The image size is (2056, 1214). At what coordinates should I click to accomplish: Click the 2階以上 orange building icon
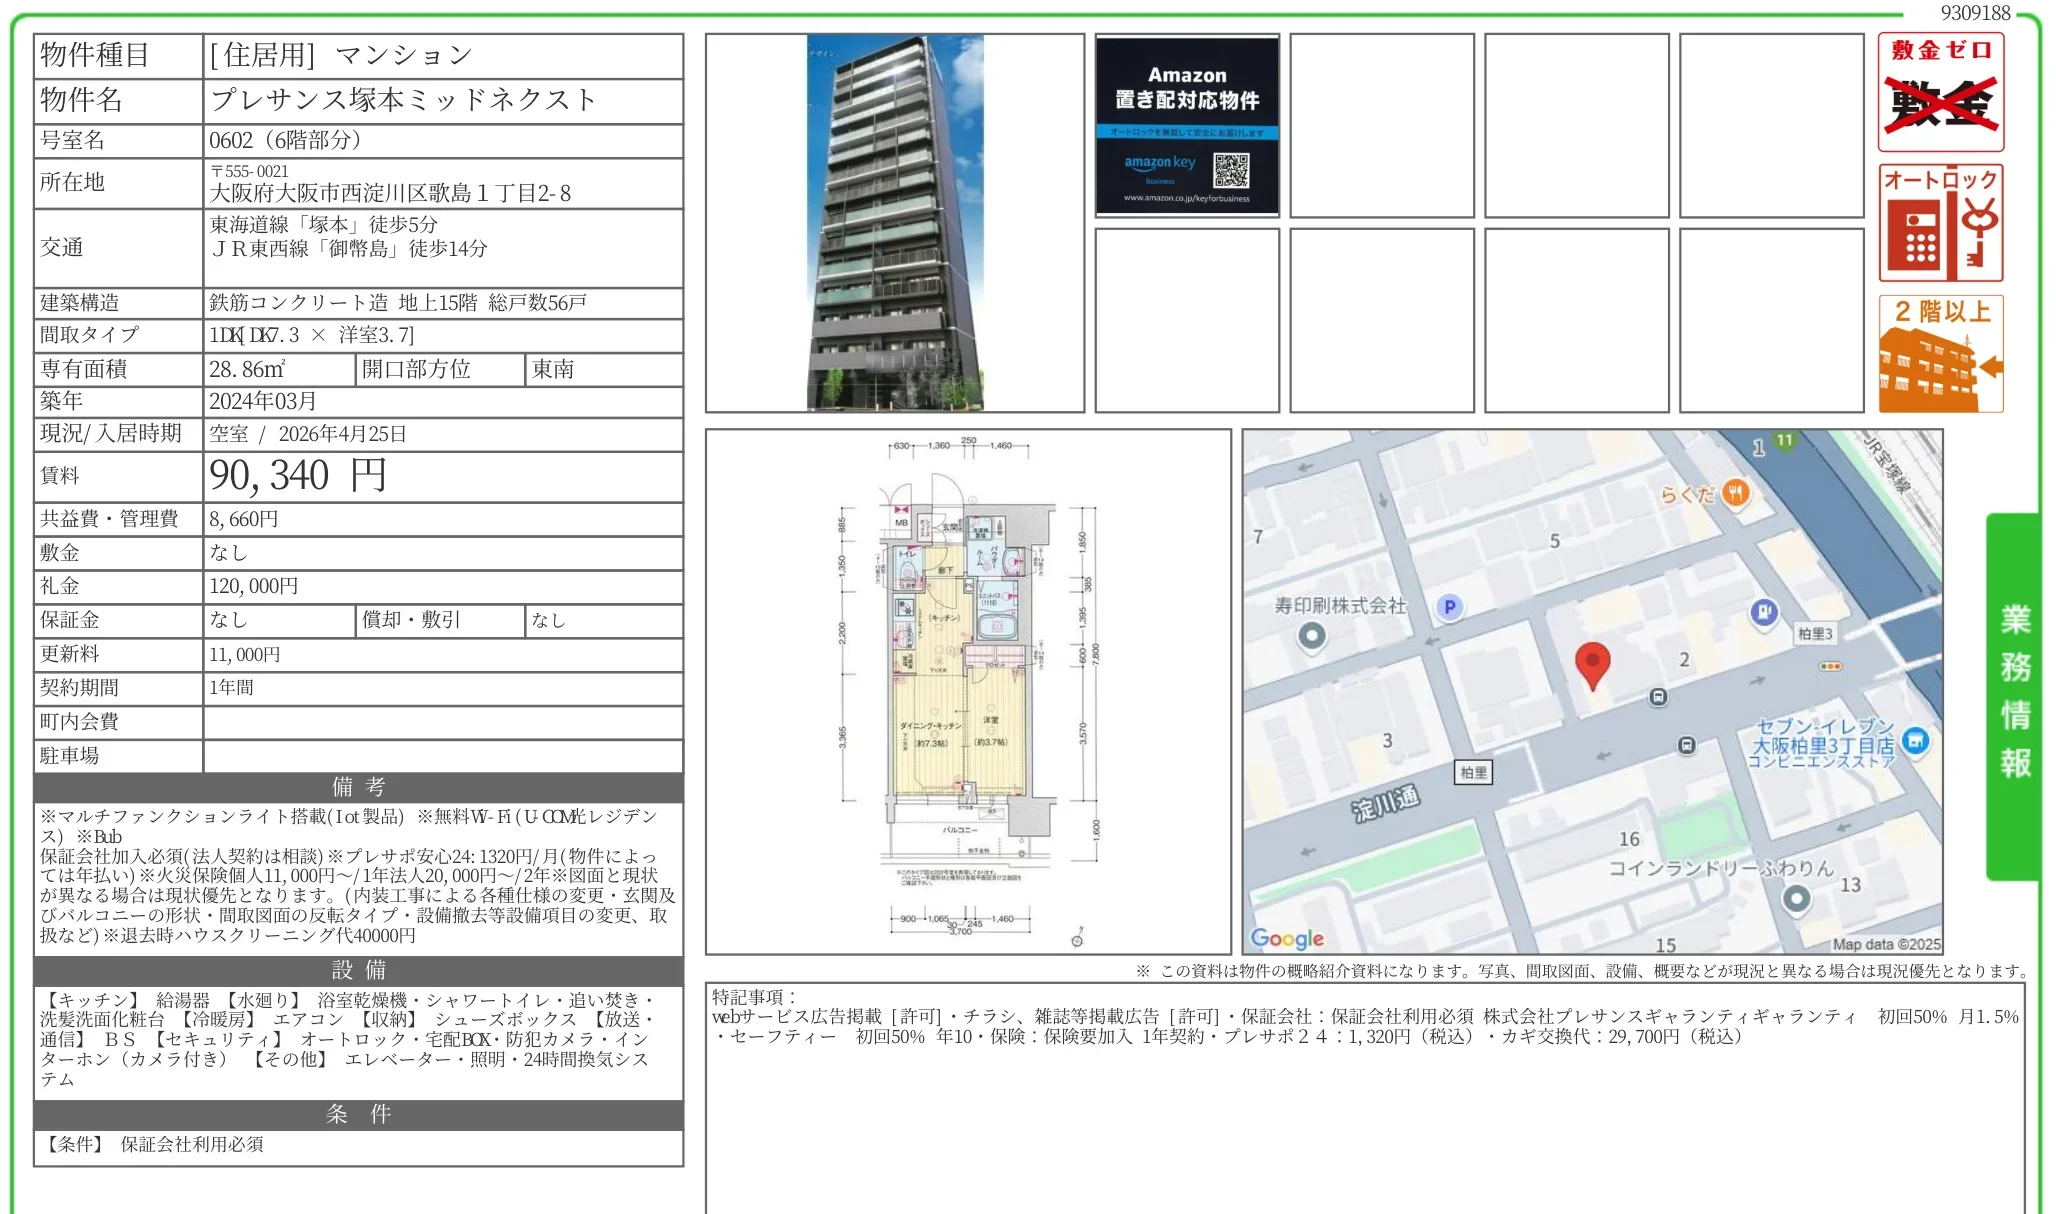pyautogui.click(x=1940, y=354)
